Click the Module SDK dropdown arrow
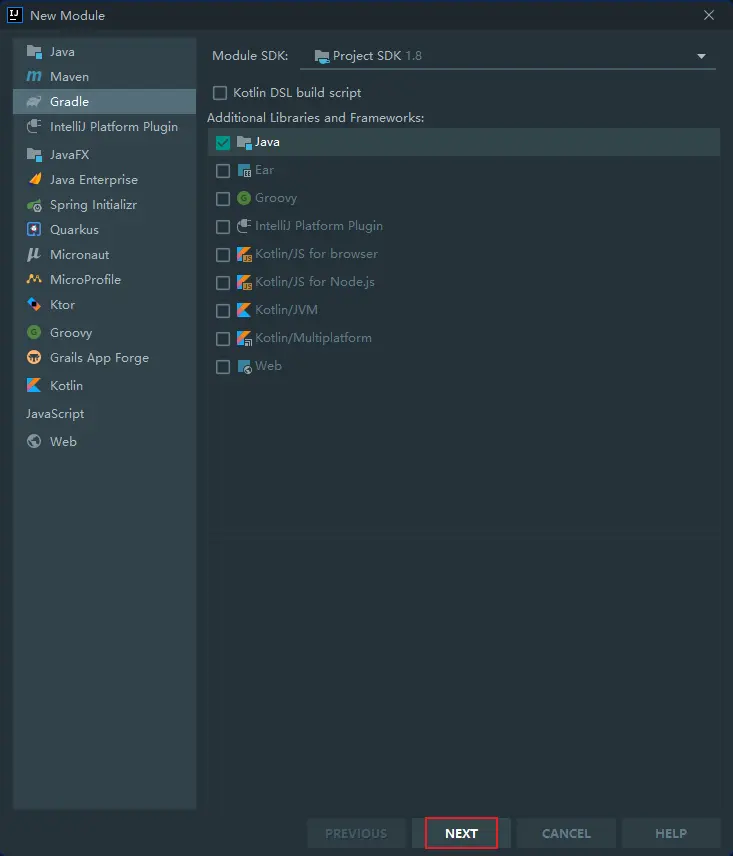Screen dimensions: 733x856 point(701,56)
